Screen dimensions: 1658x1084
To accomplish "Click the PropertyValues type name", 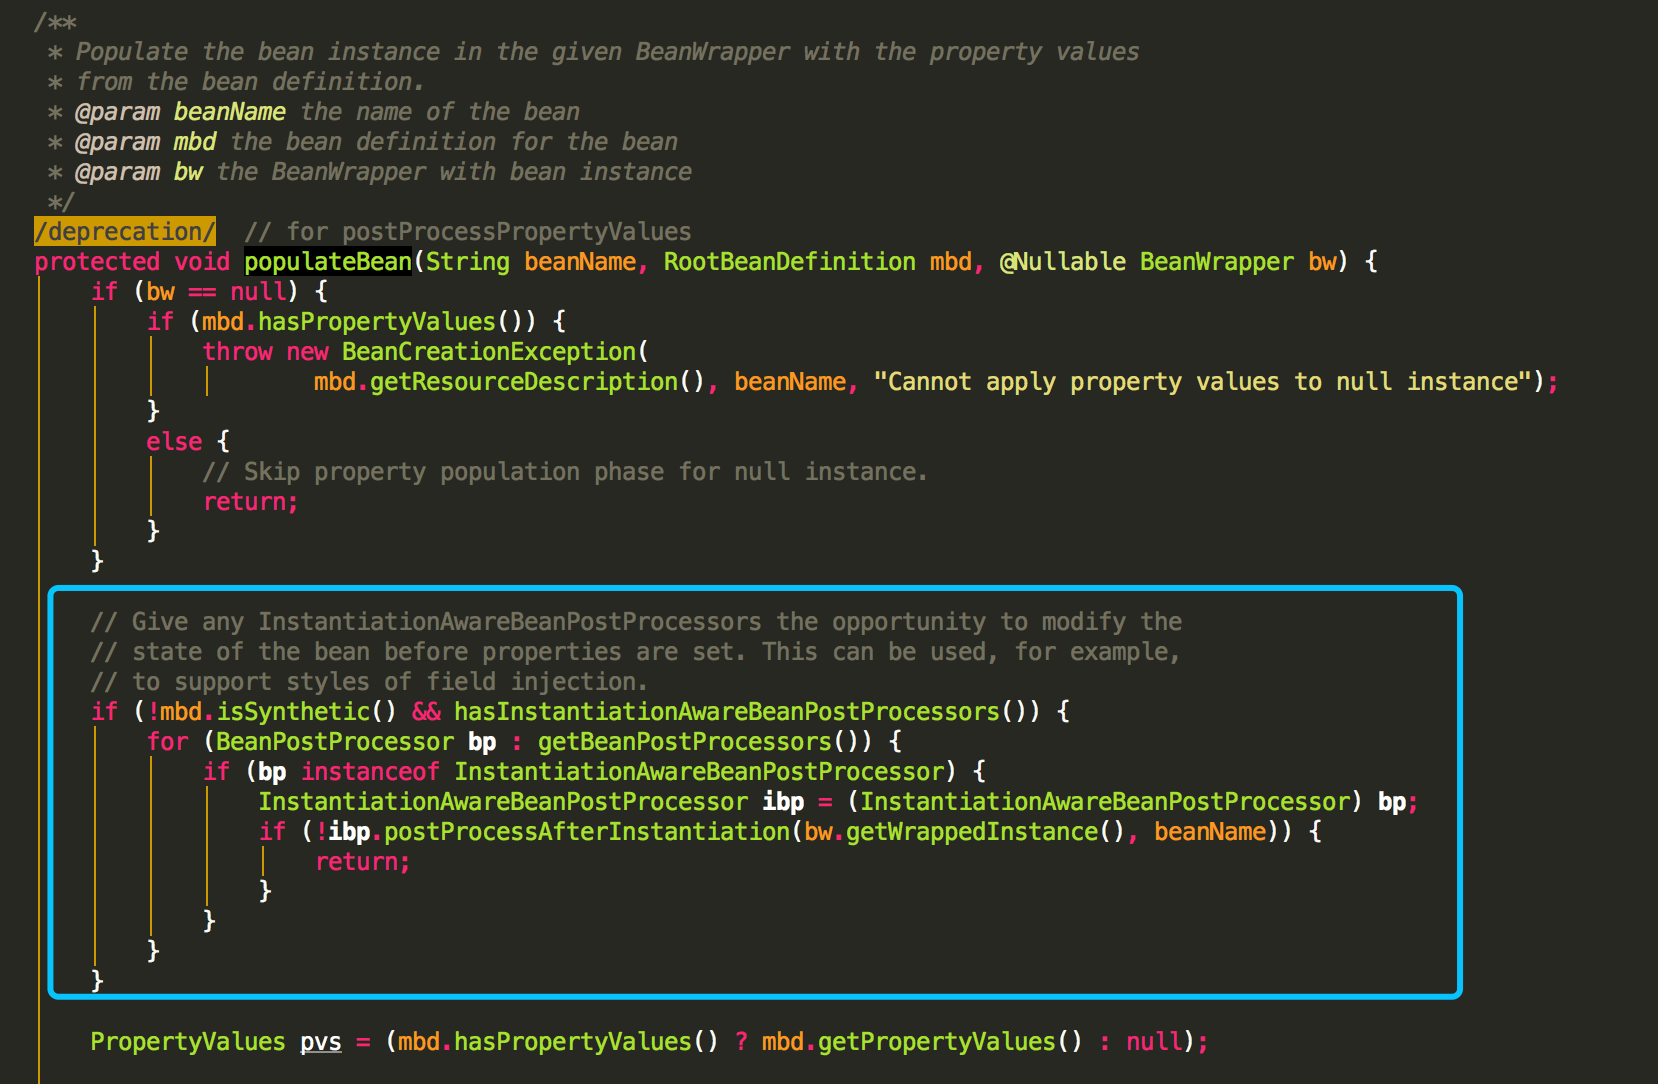I will tap(188, 1042).
